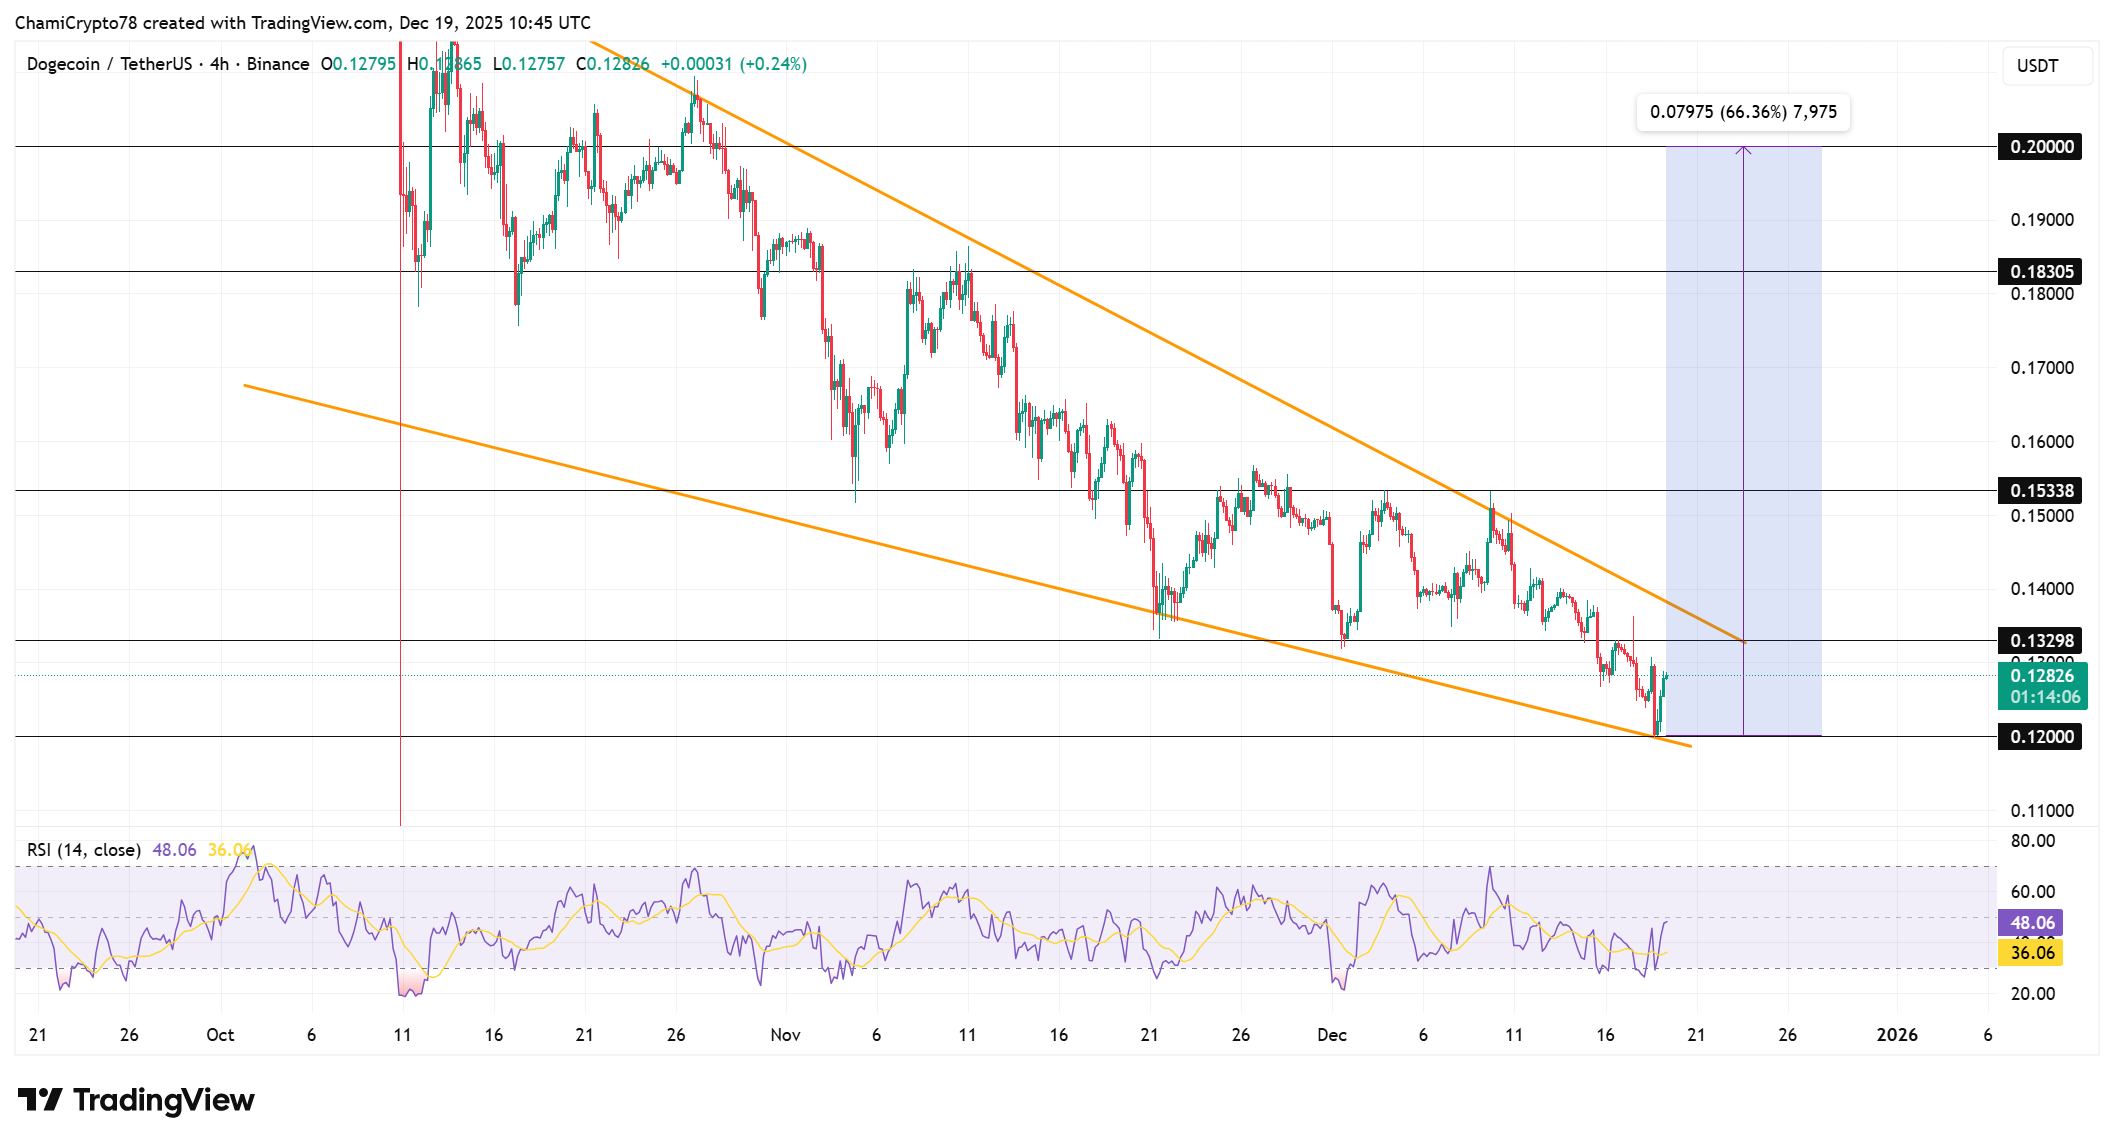Select the 0.18305 horizontal line label
2114x1145 pixels.
pos(2040,272)
